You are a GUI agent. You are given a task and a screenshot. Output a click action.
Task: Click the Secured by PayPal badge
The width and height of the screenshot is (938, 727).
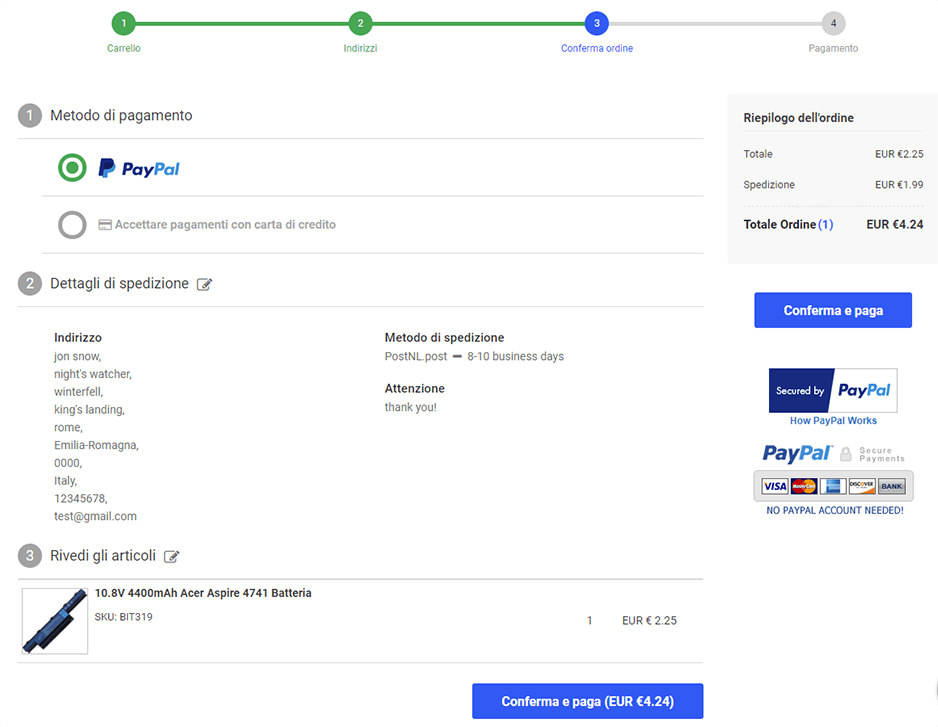[x=833, y=390]
